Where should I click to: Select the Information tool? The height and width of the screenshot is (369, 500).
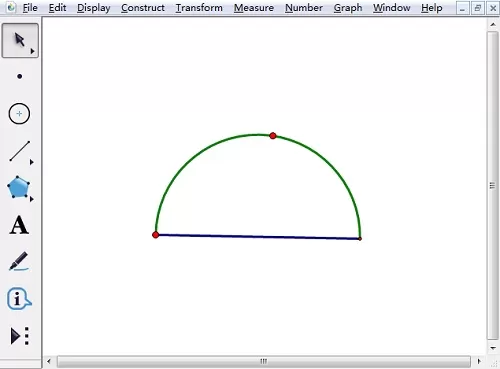[19, 298]
